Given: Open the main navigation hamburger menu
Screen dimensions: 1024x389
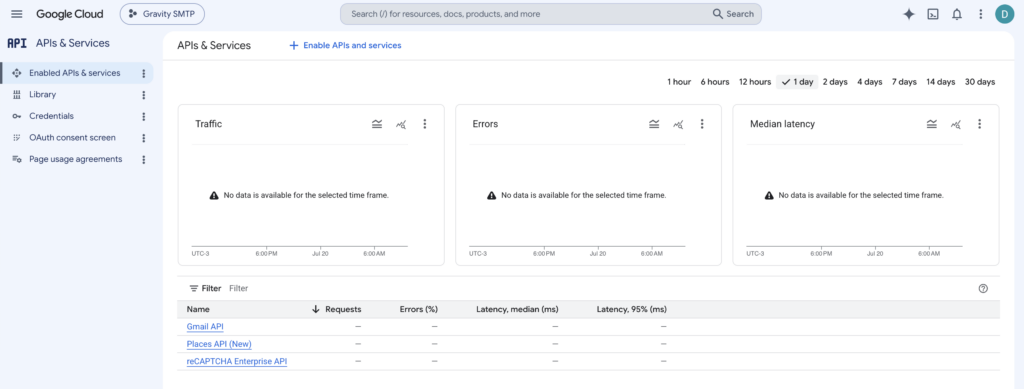Looking at the screenshot, I should pos(17,14).
